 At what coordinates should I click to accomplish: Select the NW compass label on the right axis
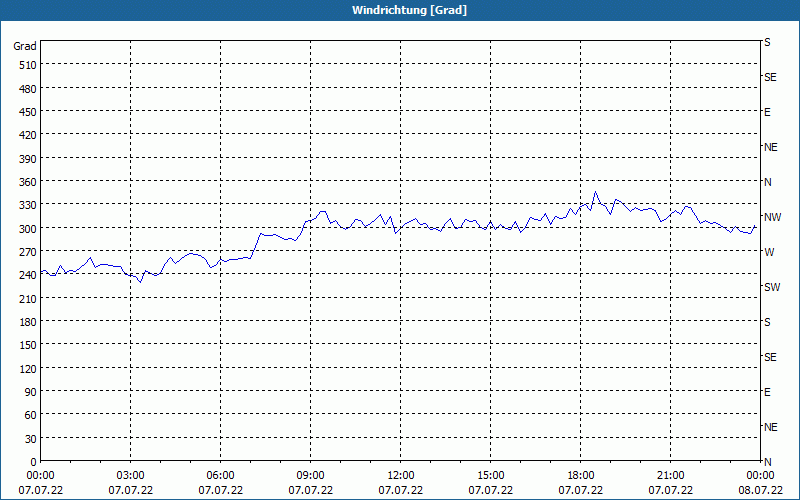pos(772,217)
